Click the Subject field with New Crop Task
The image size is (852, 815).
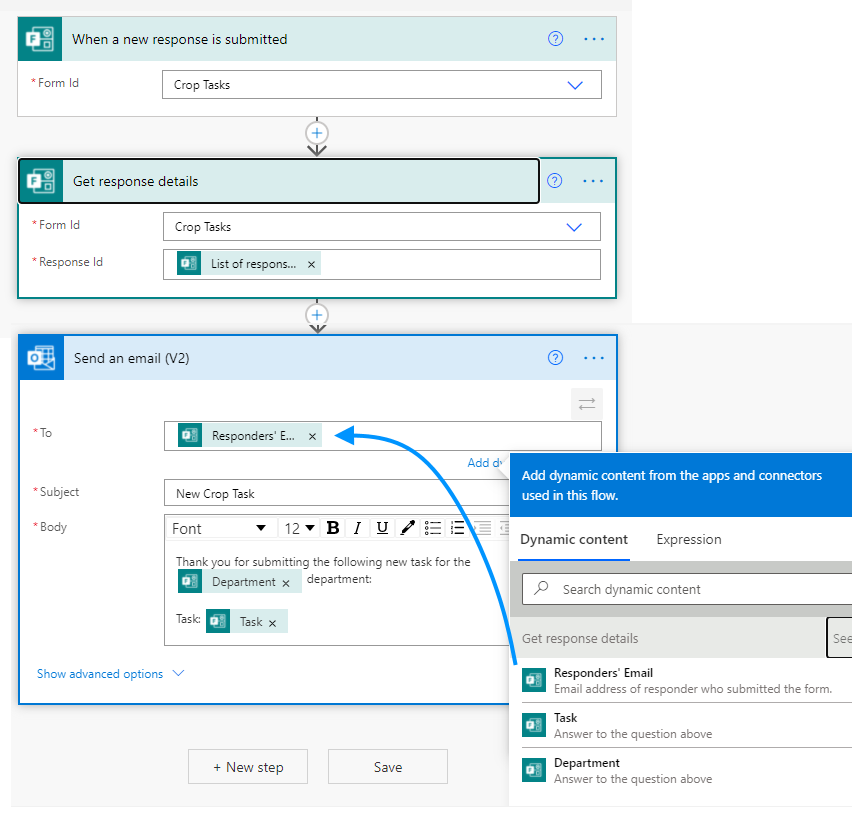tap(337, 493)
